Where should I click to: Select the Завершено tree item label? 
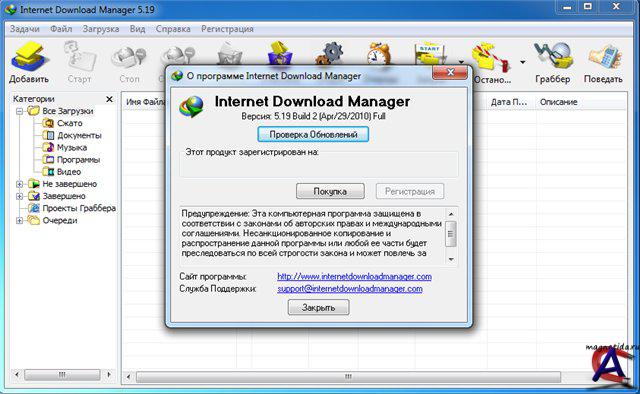coord(64,196)
